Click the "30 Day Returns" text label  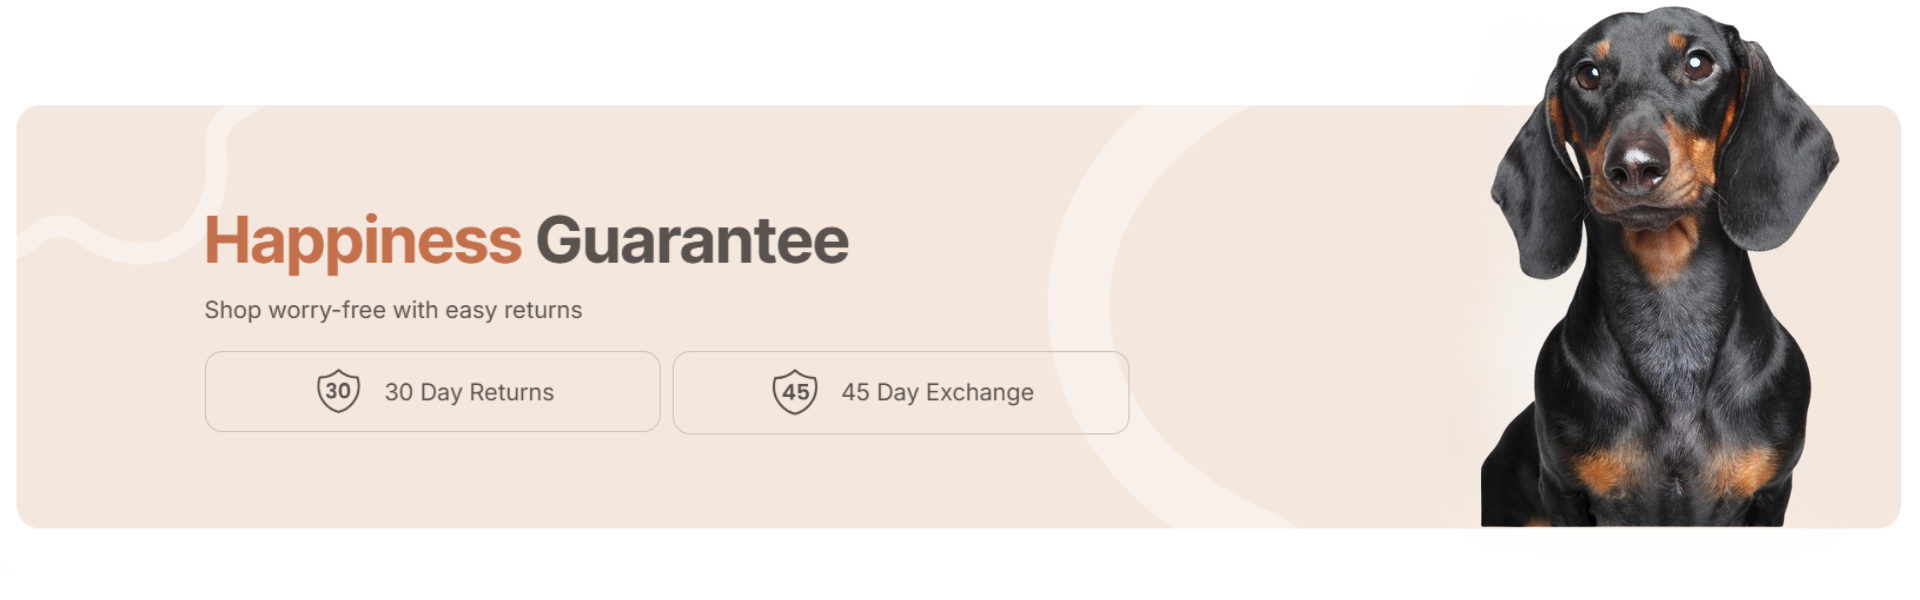click(469, 392)
